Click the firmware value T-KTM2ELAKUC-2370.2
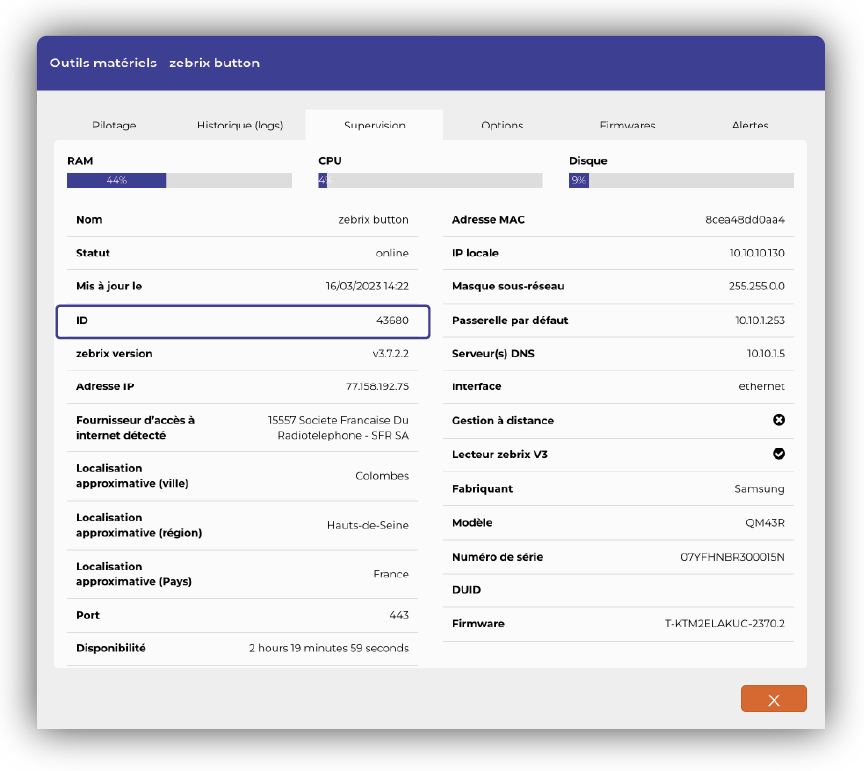 click(x=724, y=624)
